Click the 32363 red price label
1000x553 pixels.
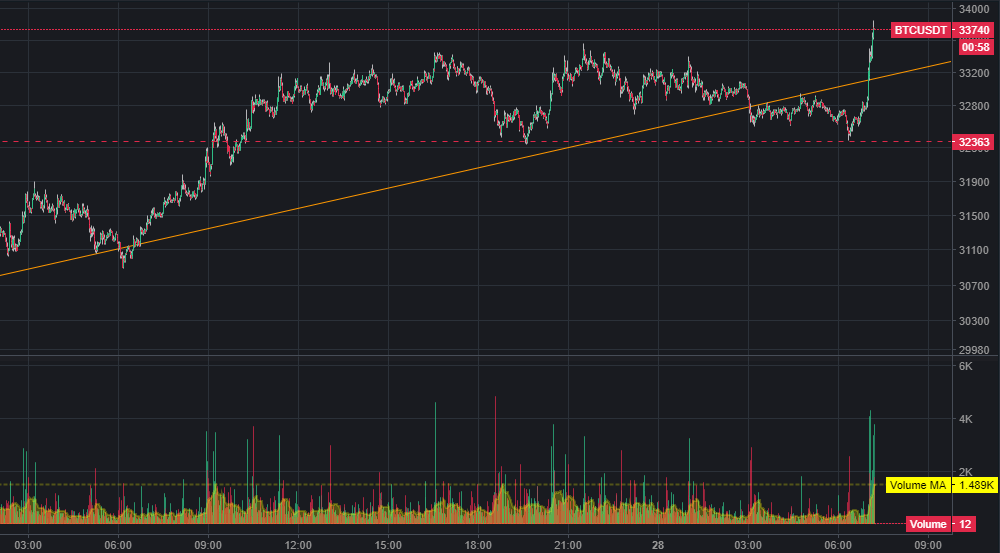click(973, 142)
